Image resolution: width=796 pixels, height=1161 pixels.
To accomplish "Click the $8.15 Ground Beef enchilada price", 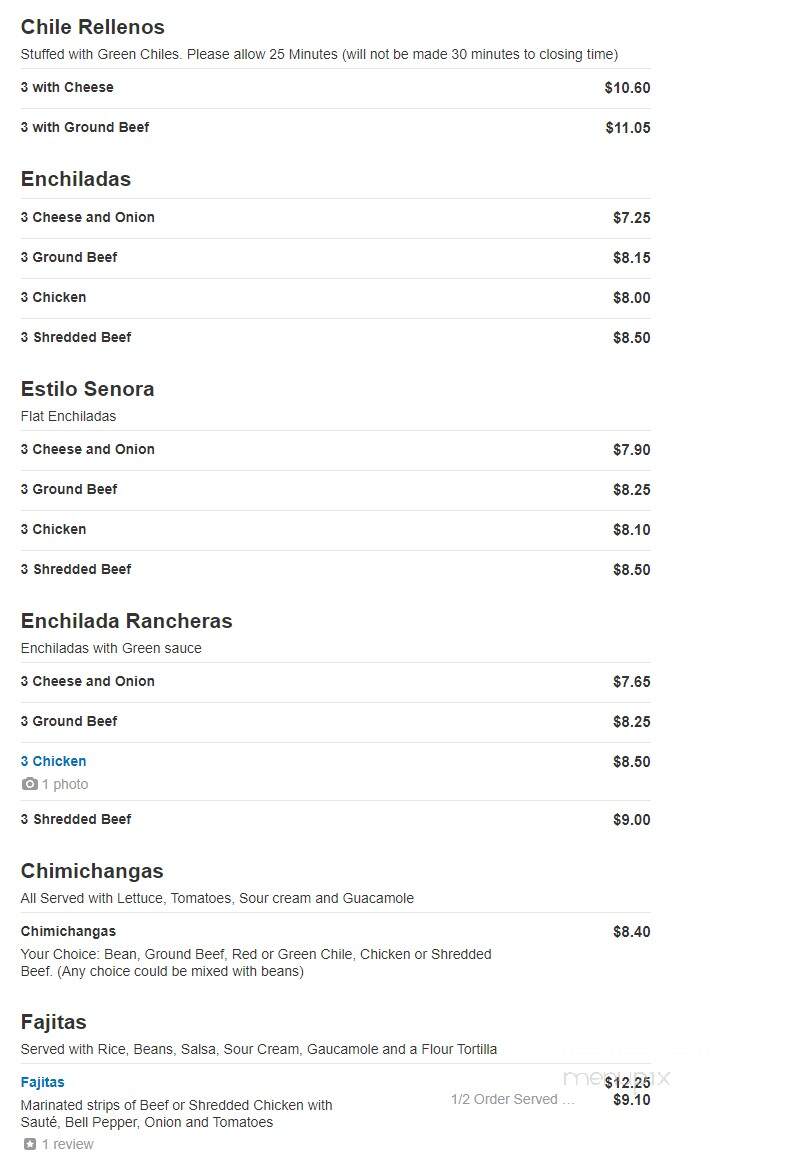I will coord(632,258).
